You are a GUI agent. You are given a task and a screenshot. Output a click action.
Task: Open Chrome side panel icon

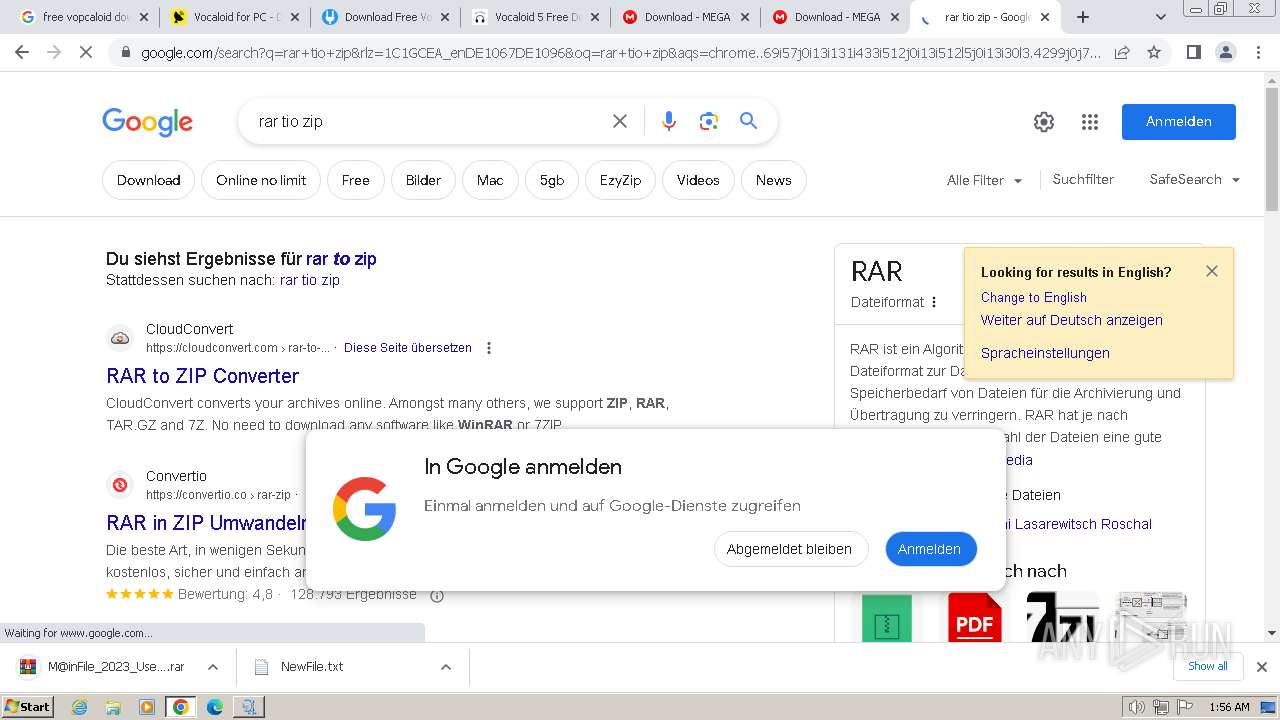[x=1193, y=52]
